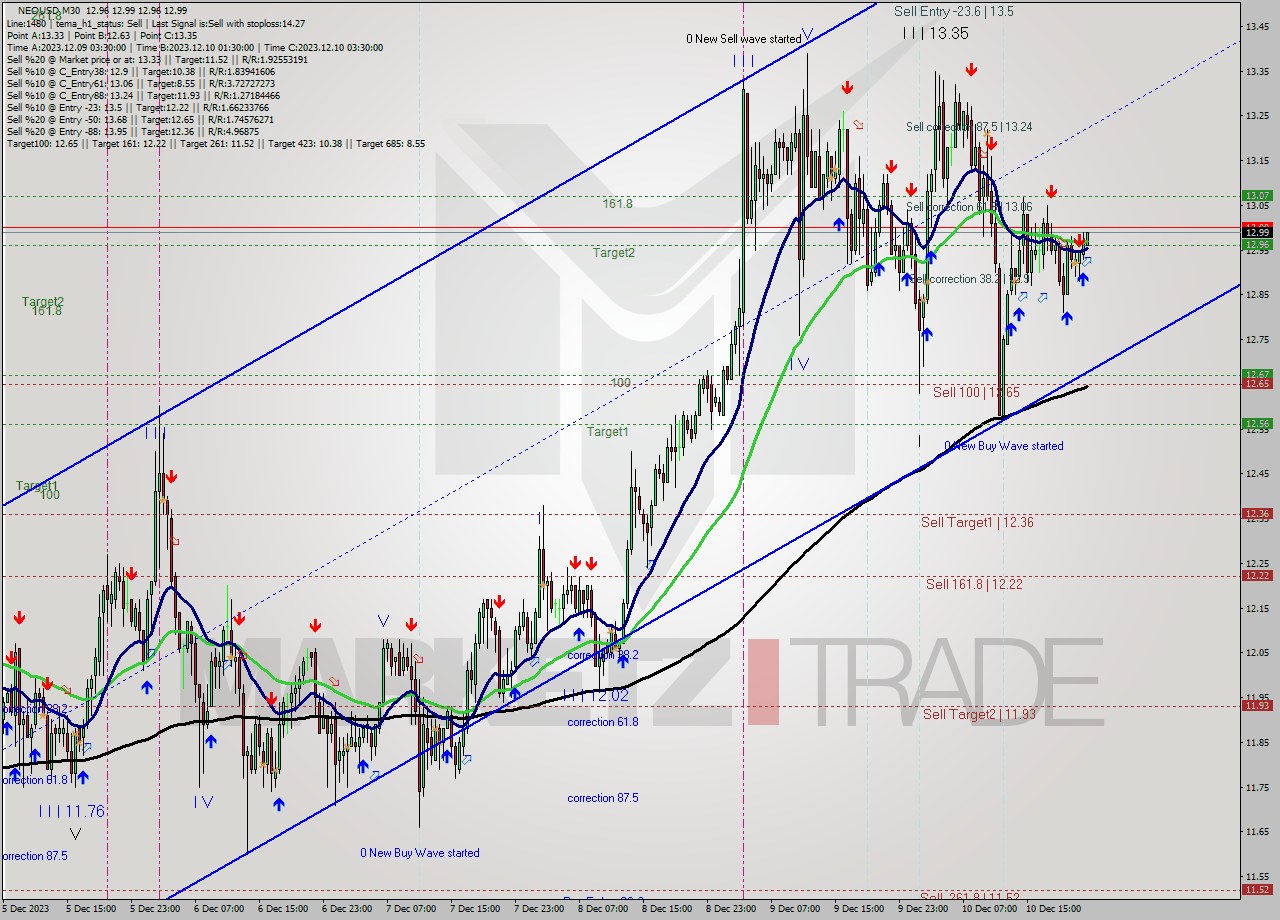
Task: Click the '6 Dec 07:00' time axis label
Action: 220,909
